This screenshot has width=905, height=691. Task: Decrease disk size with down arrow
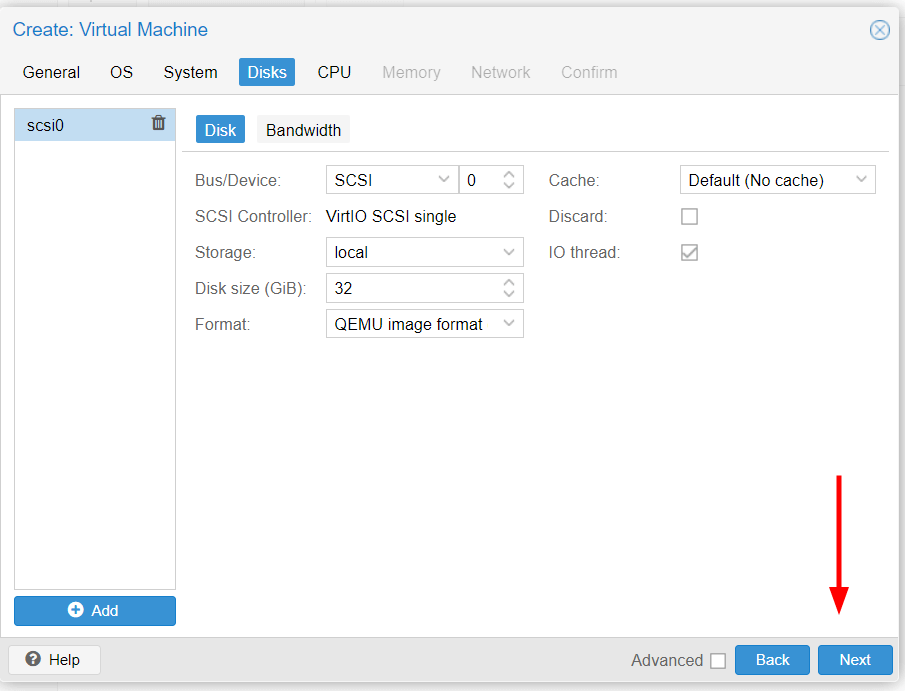(509, 294)
